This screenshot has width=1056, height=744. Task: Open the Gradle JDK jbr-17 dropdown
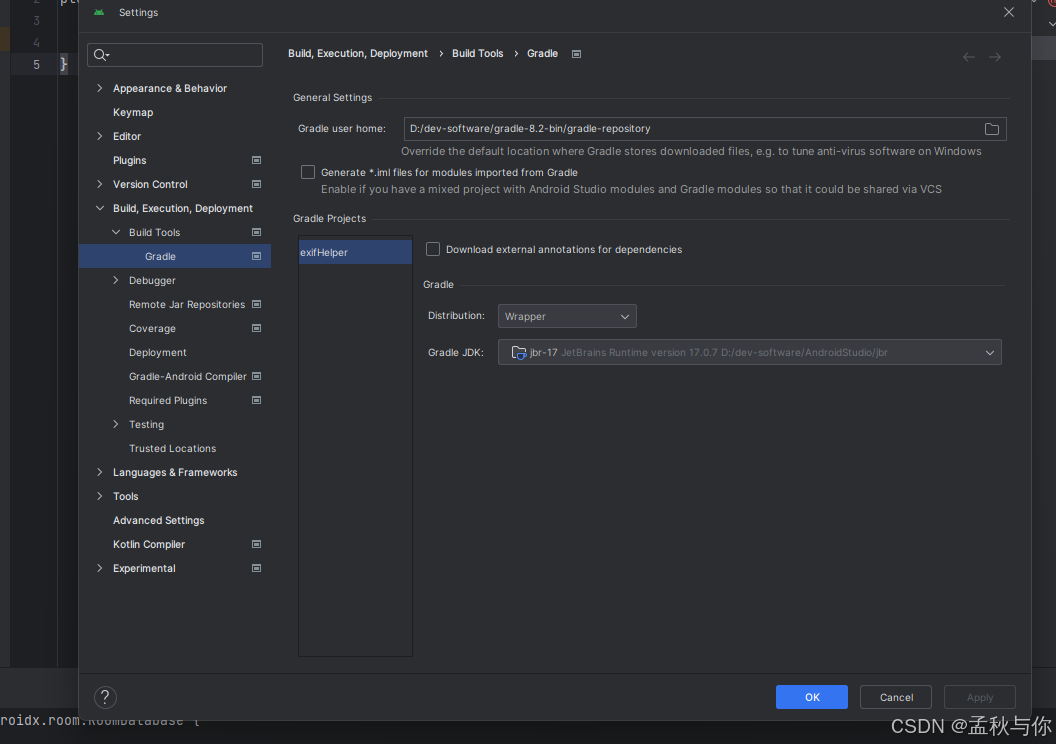[750, 352]
